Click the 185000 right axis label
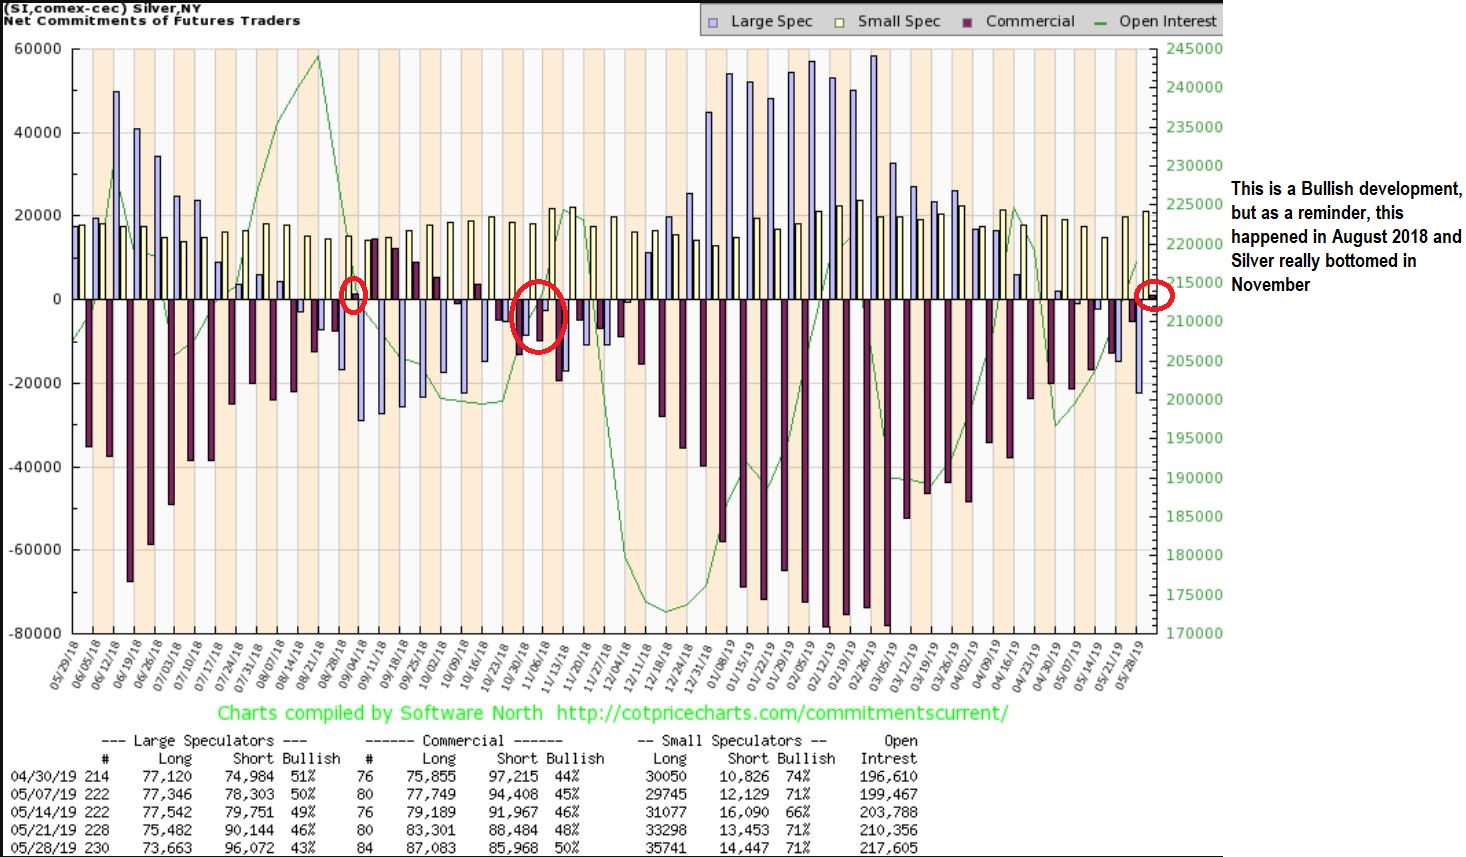The image size is (1466, 857). click(x=1194, y=517)
